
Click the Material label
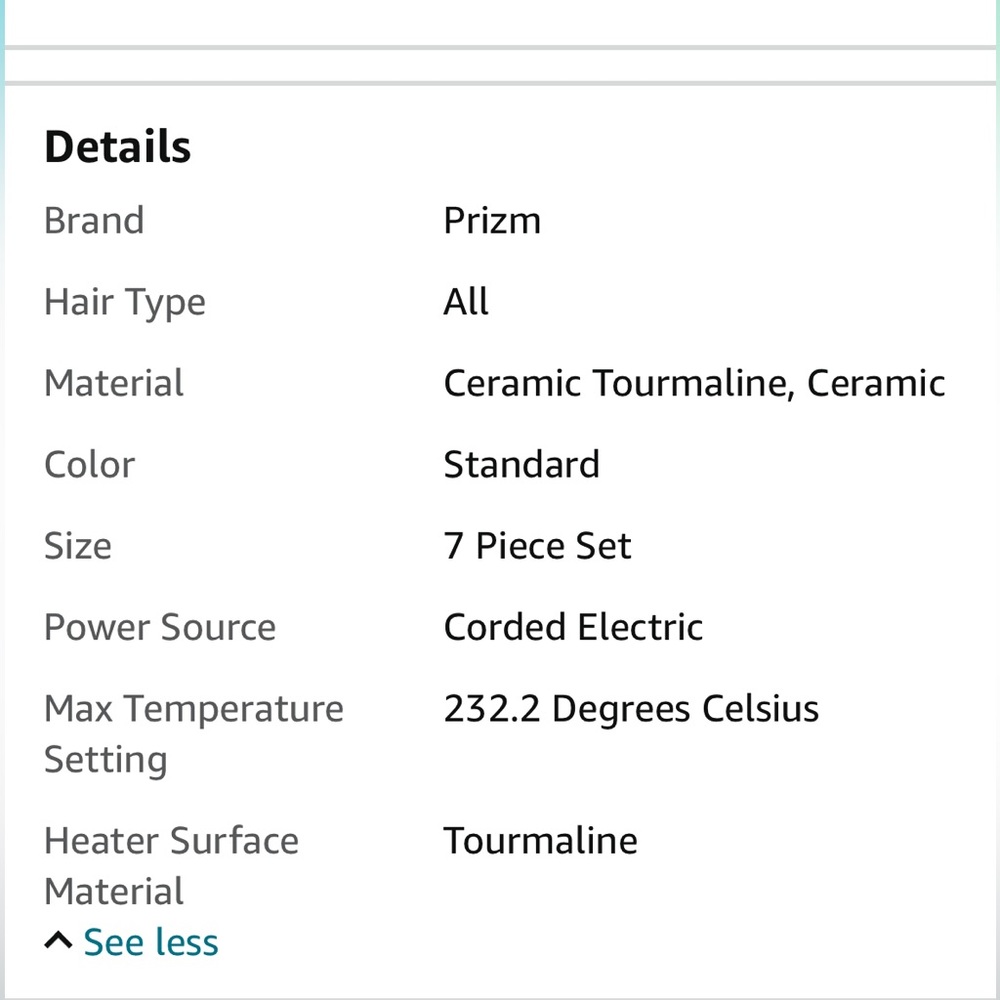coord(114,383)
